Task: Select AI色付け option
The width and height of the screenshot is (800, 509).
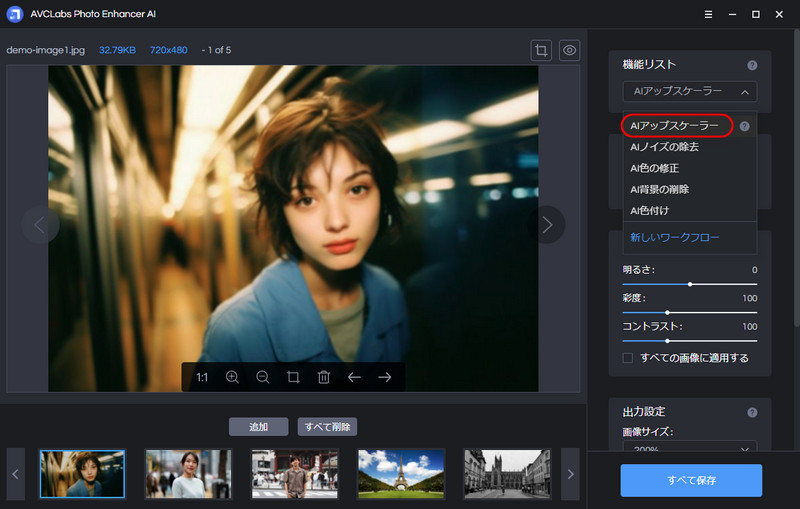Action: [x=649, y=211]
